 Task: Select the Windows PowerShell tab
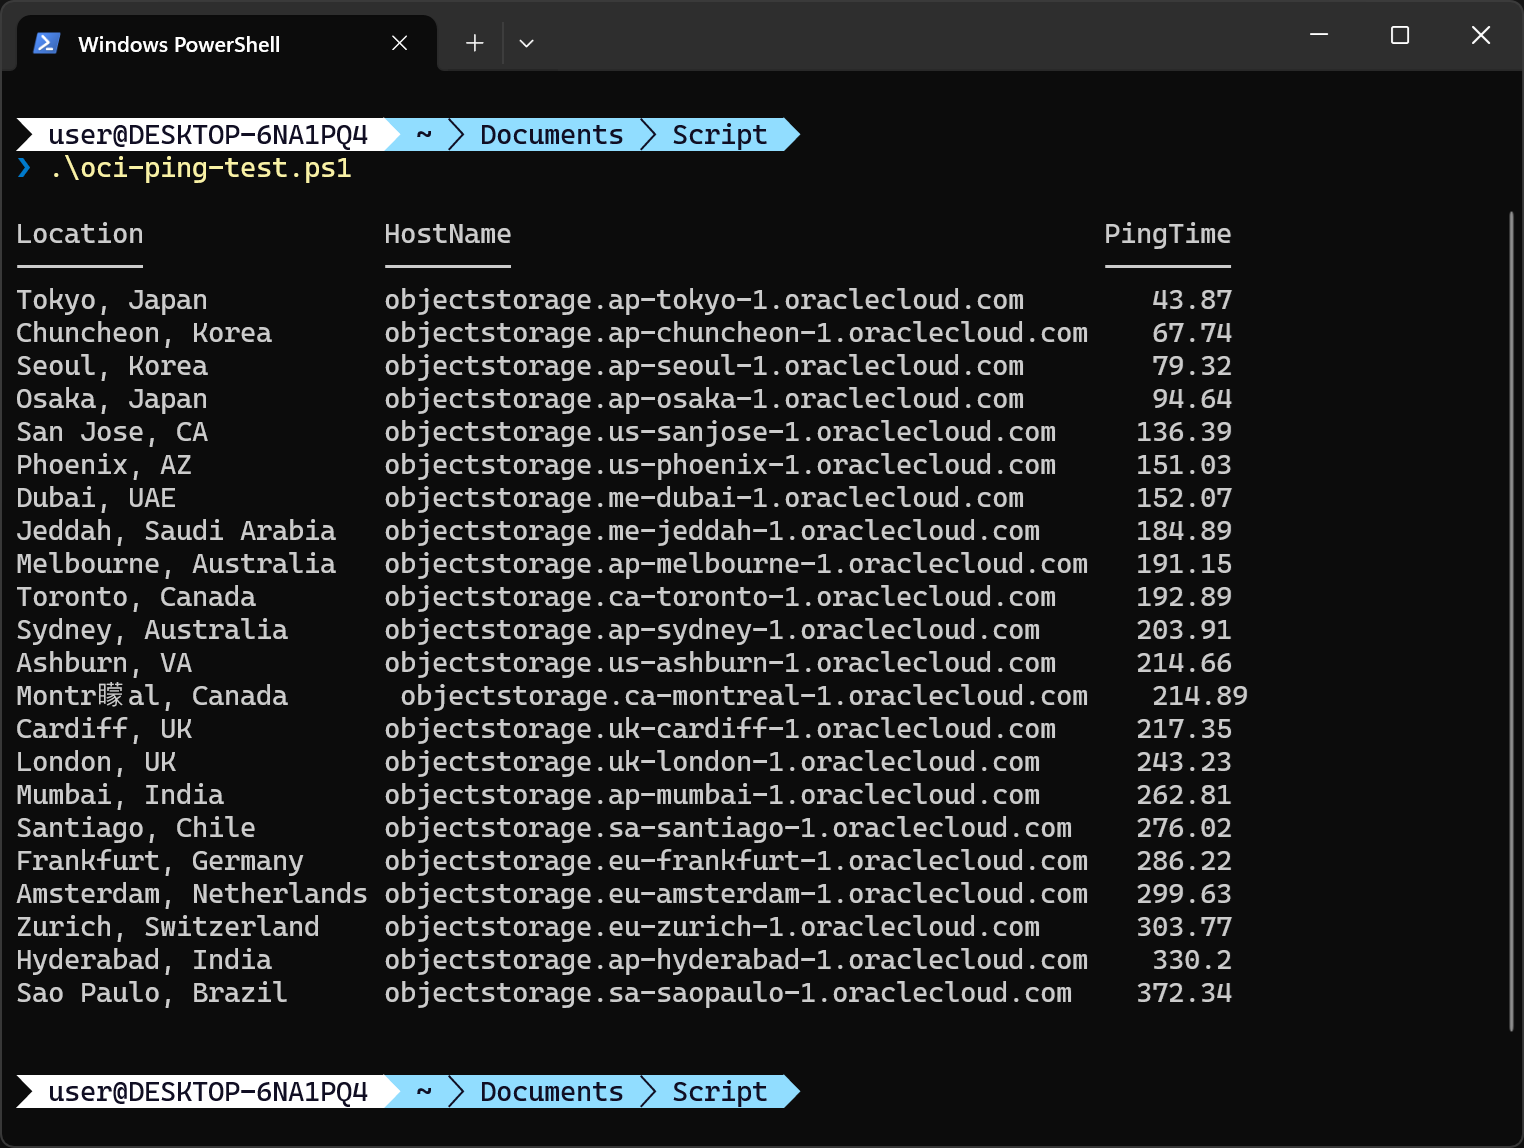[180, 44]
